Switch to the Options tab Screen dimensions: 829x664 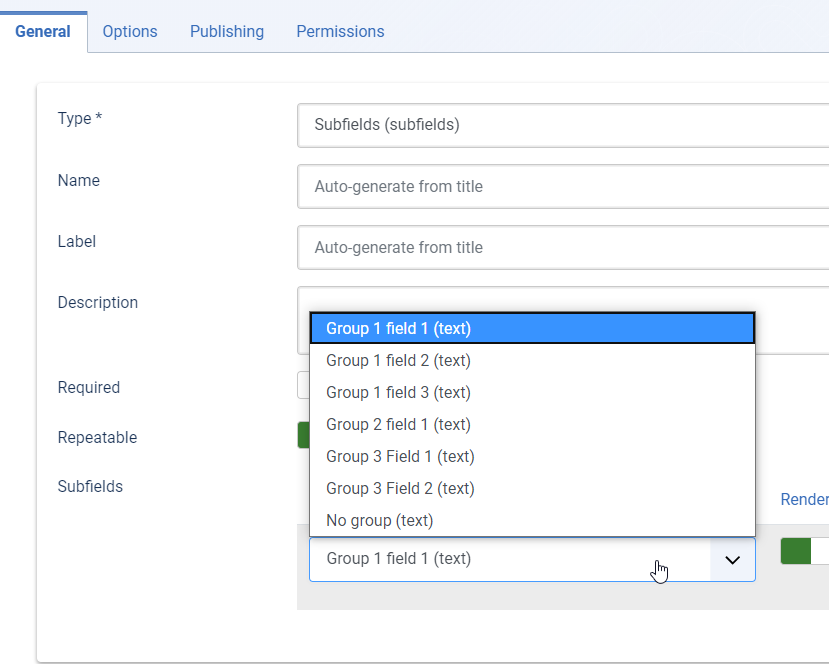click(130, 32)
